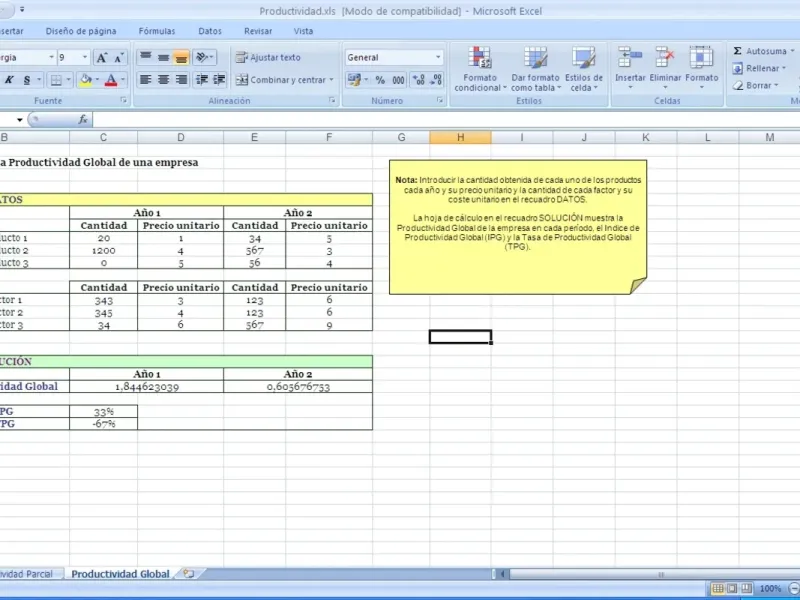This screenshot has width=800, height=600.
Task: Open font color dropdown arrow
Action: 123,80
